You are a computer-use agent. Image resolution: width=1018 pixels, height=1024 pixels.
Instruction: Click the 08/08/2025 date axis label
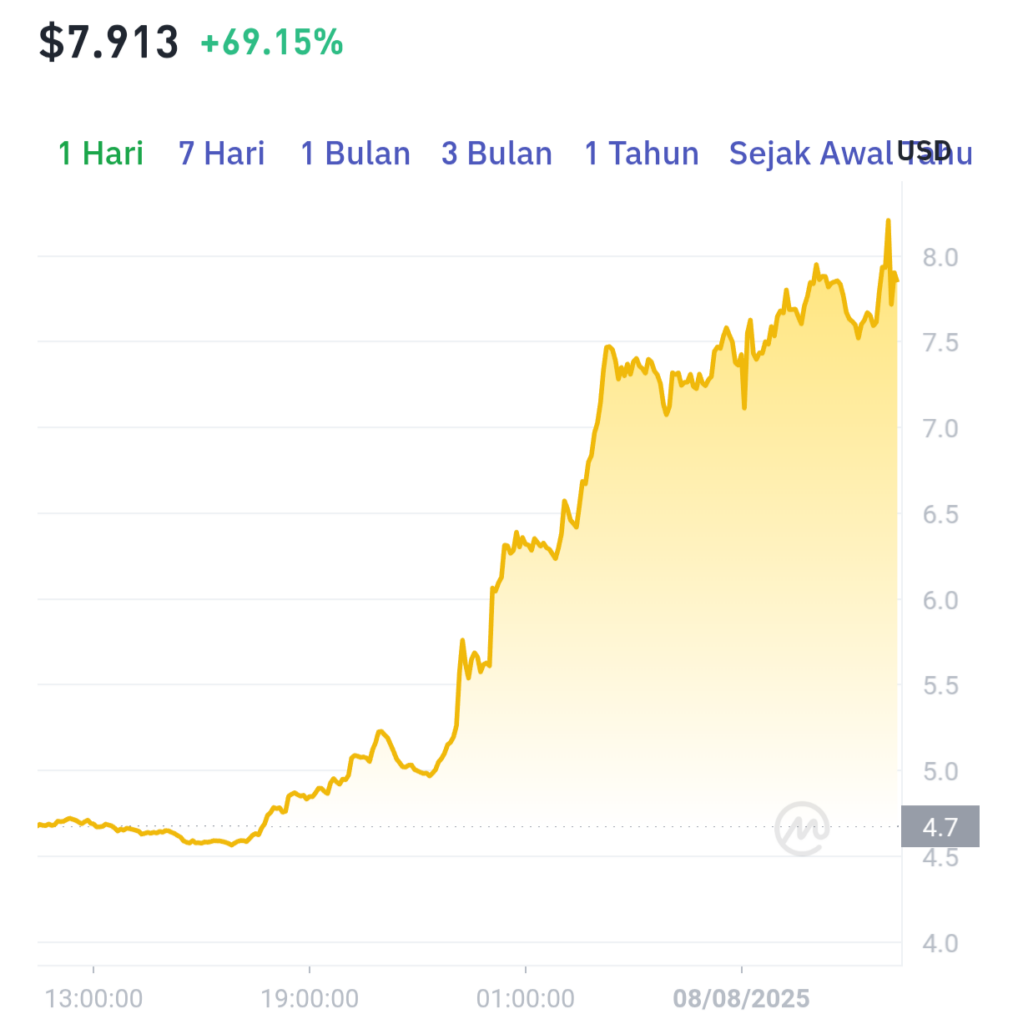[741, 999]
